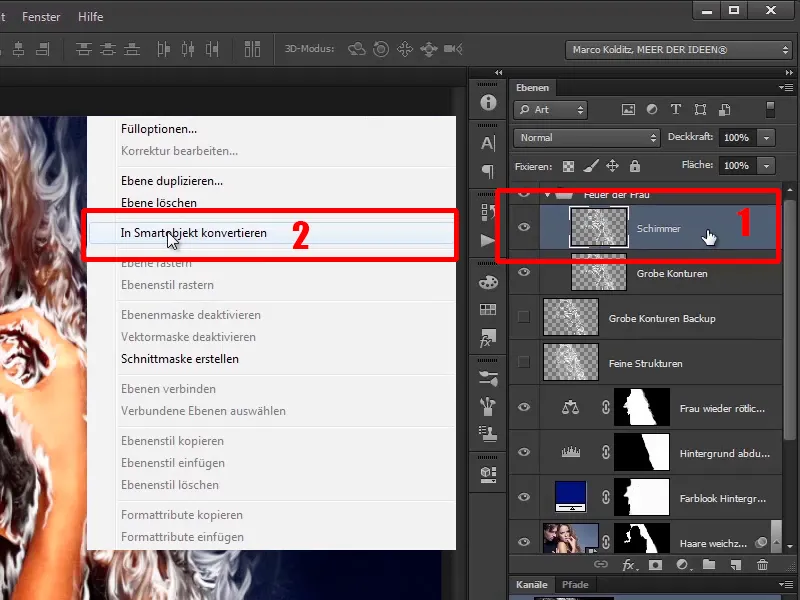Filter layers by adjustment layer type

pyautogui.click(x=652, y=109)
